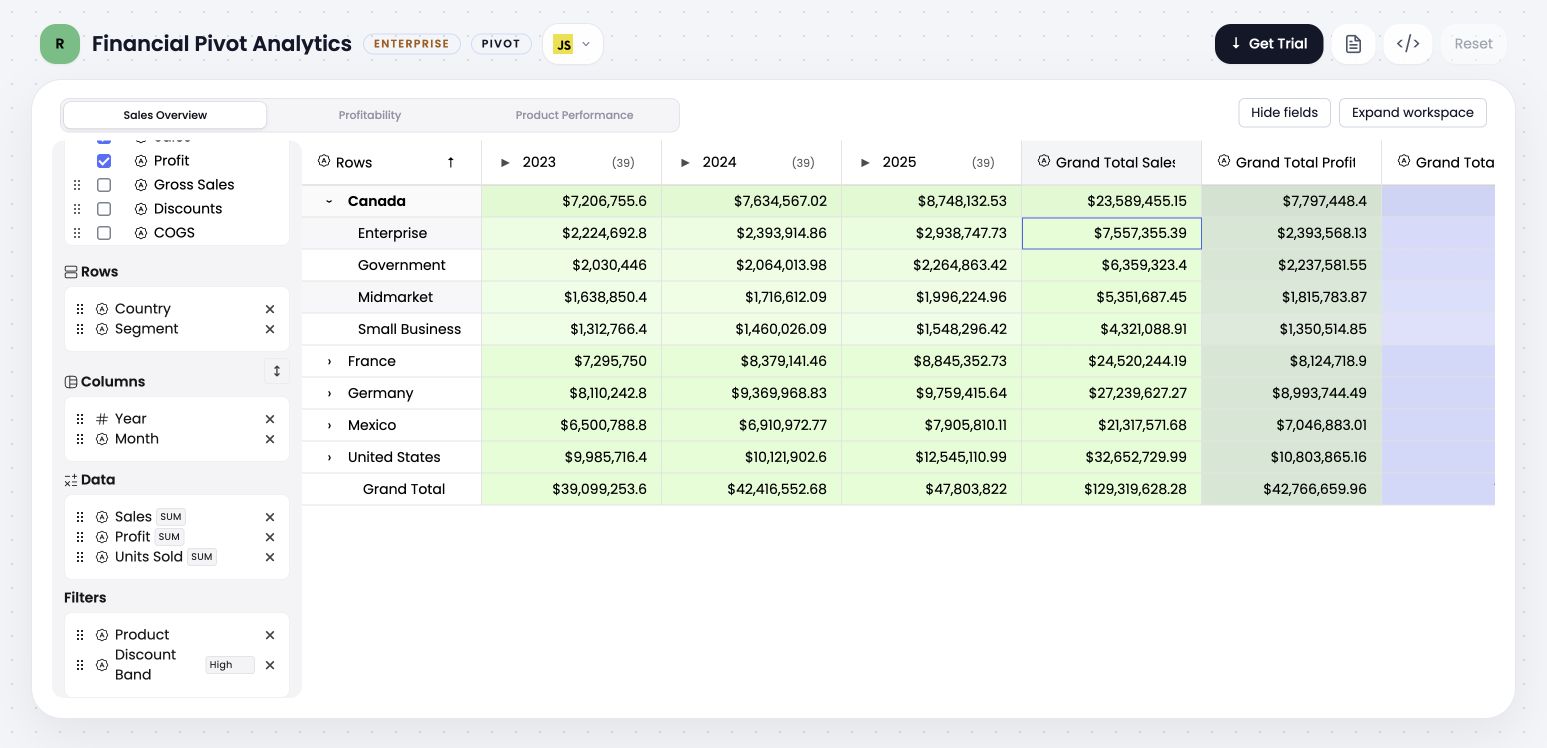This screenshot has height=748, width=1547.
Task: Expand the France row
Action: 329,361
